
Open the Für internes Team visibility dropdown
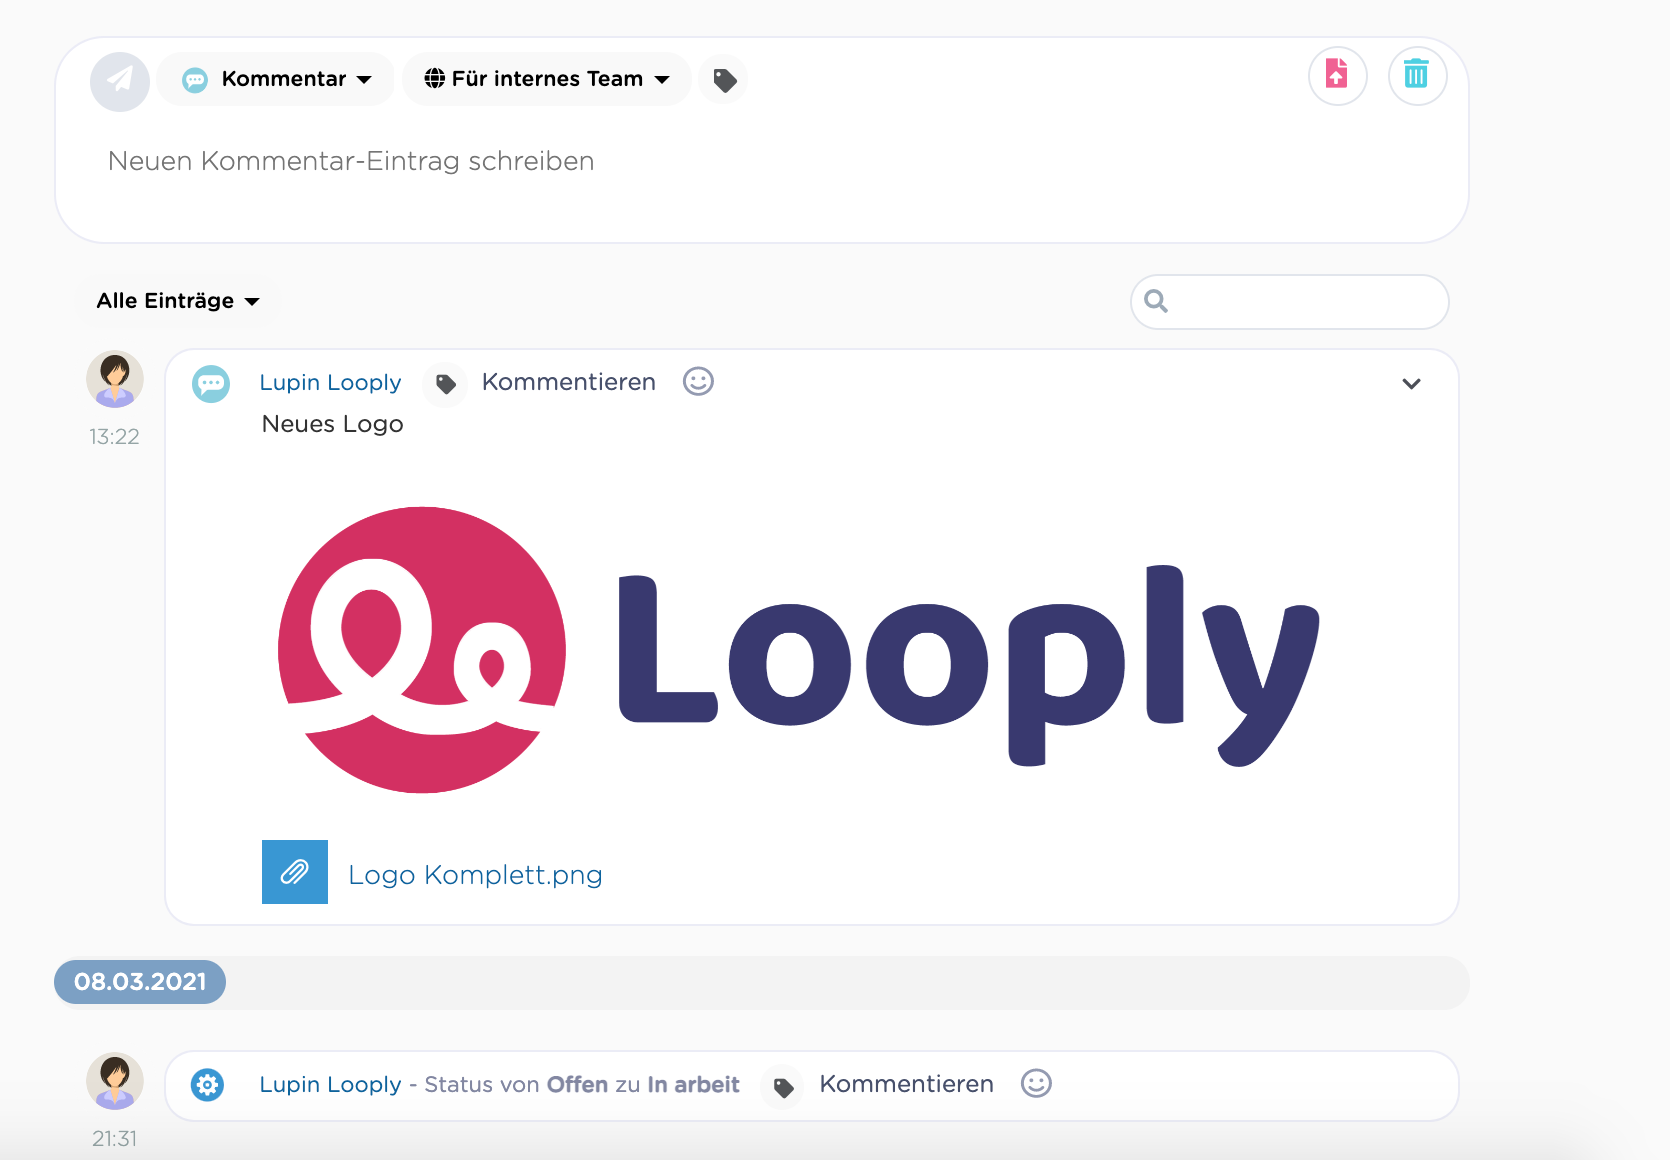(547, 79)
